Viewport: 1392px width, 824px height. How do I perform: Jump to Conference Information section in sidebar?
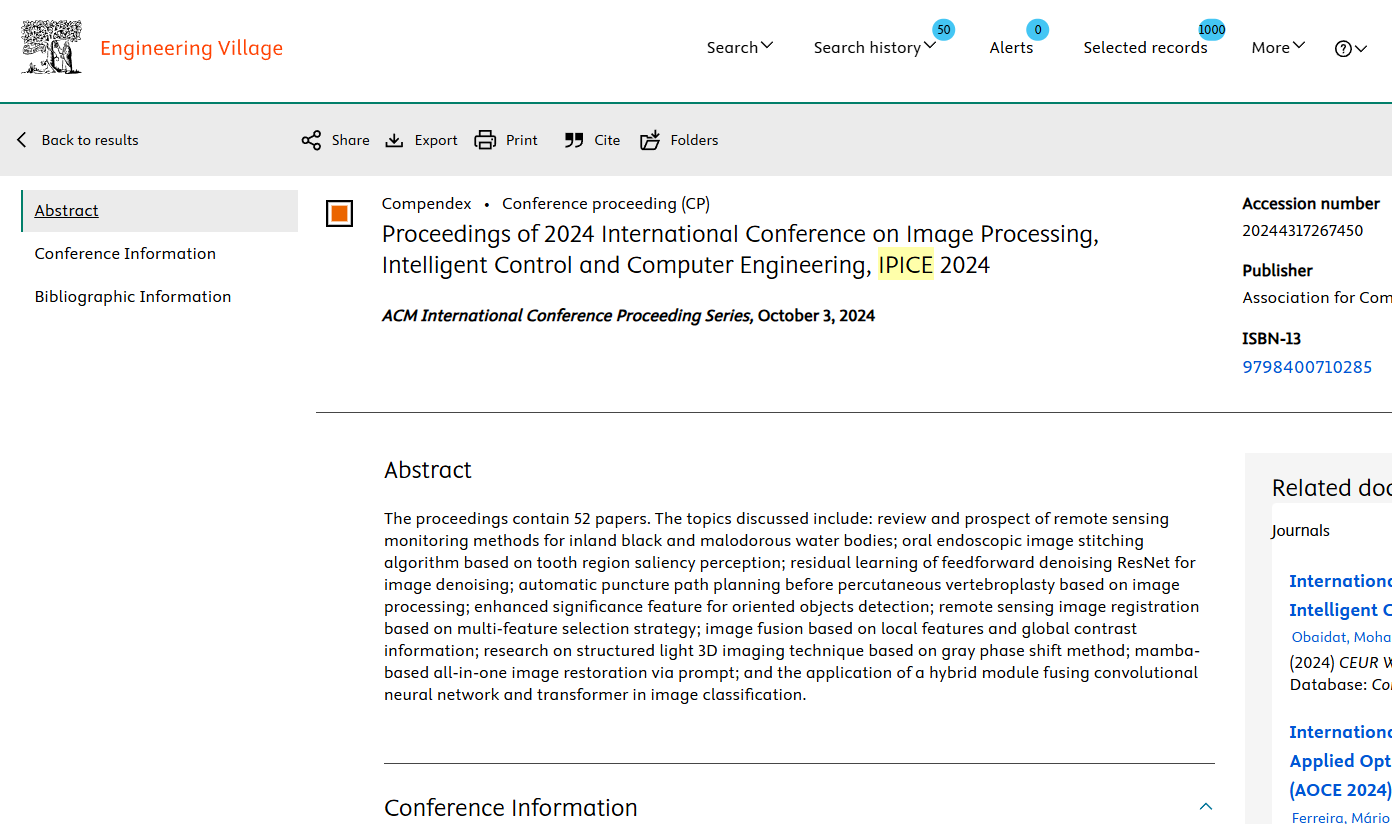pos(125,253)
